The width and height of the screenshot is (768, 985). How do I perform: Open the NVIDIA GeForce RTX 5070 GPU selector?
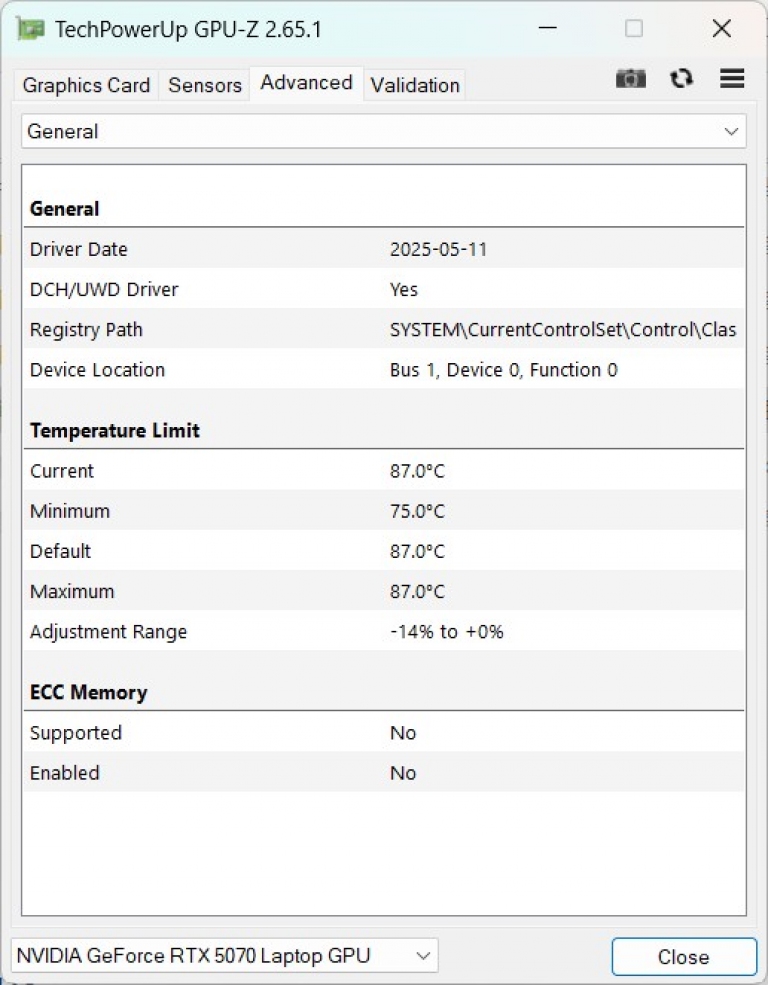[x=224, y=955]
